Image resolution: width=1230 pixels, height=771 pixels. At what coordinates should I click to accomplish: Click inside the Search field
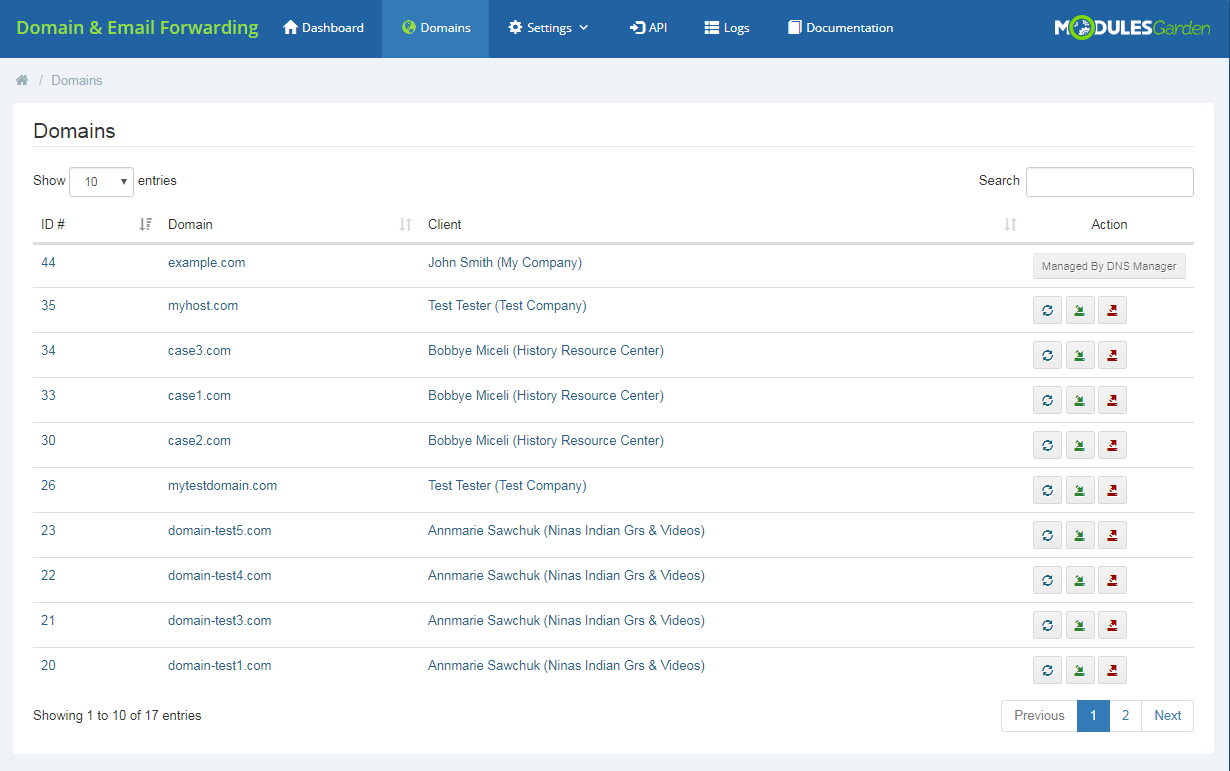1109,181
